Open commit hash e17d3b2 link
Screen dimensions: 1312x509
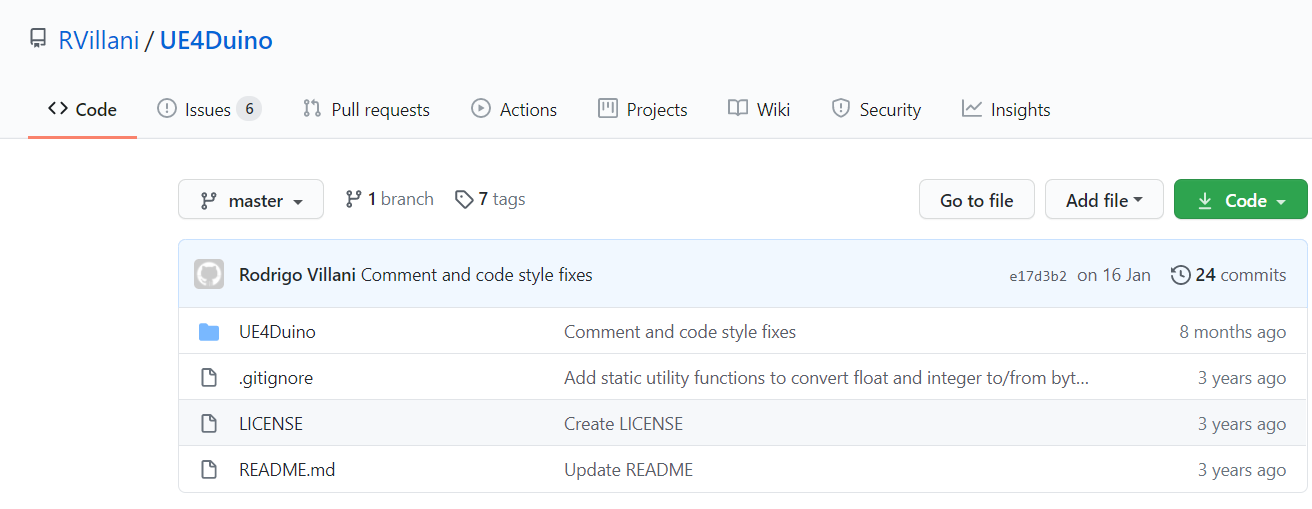[x=1038, y=276]
